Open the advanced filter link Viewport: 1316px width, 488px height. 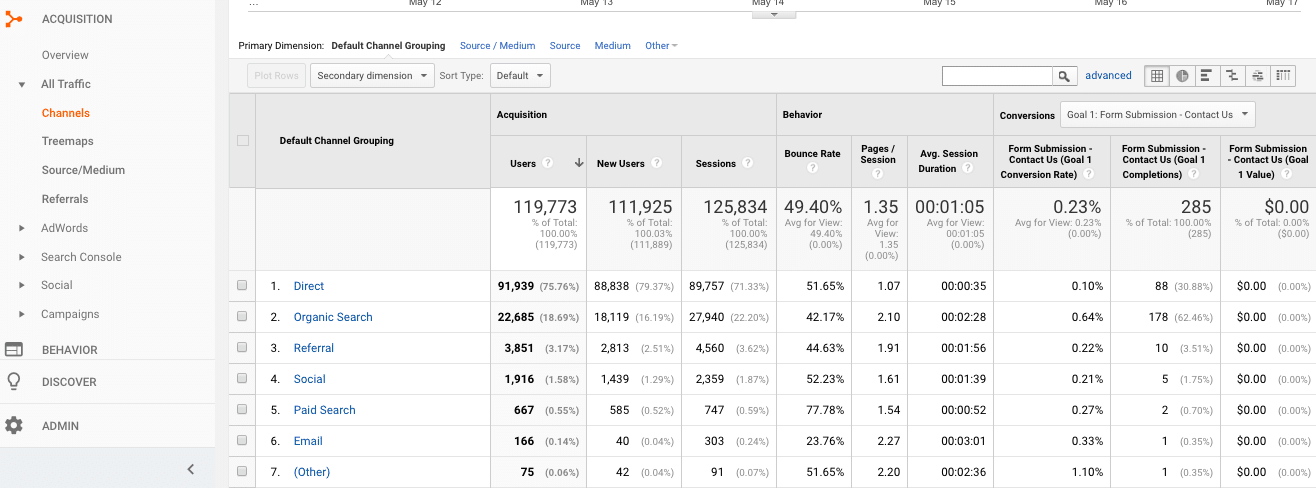[x=1108, y=76]
